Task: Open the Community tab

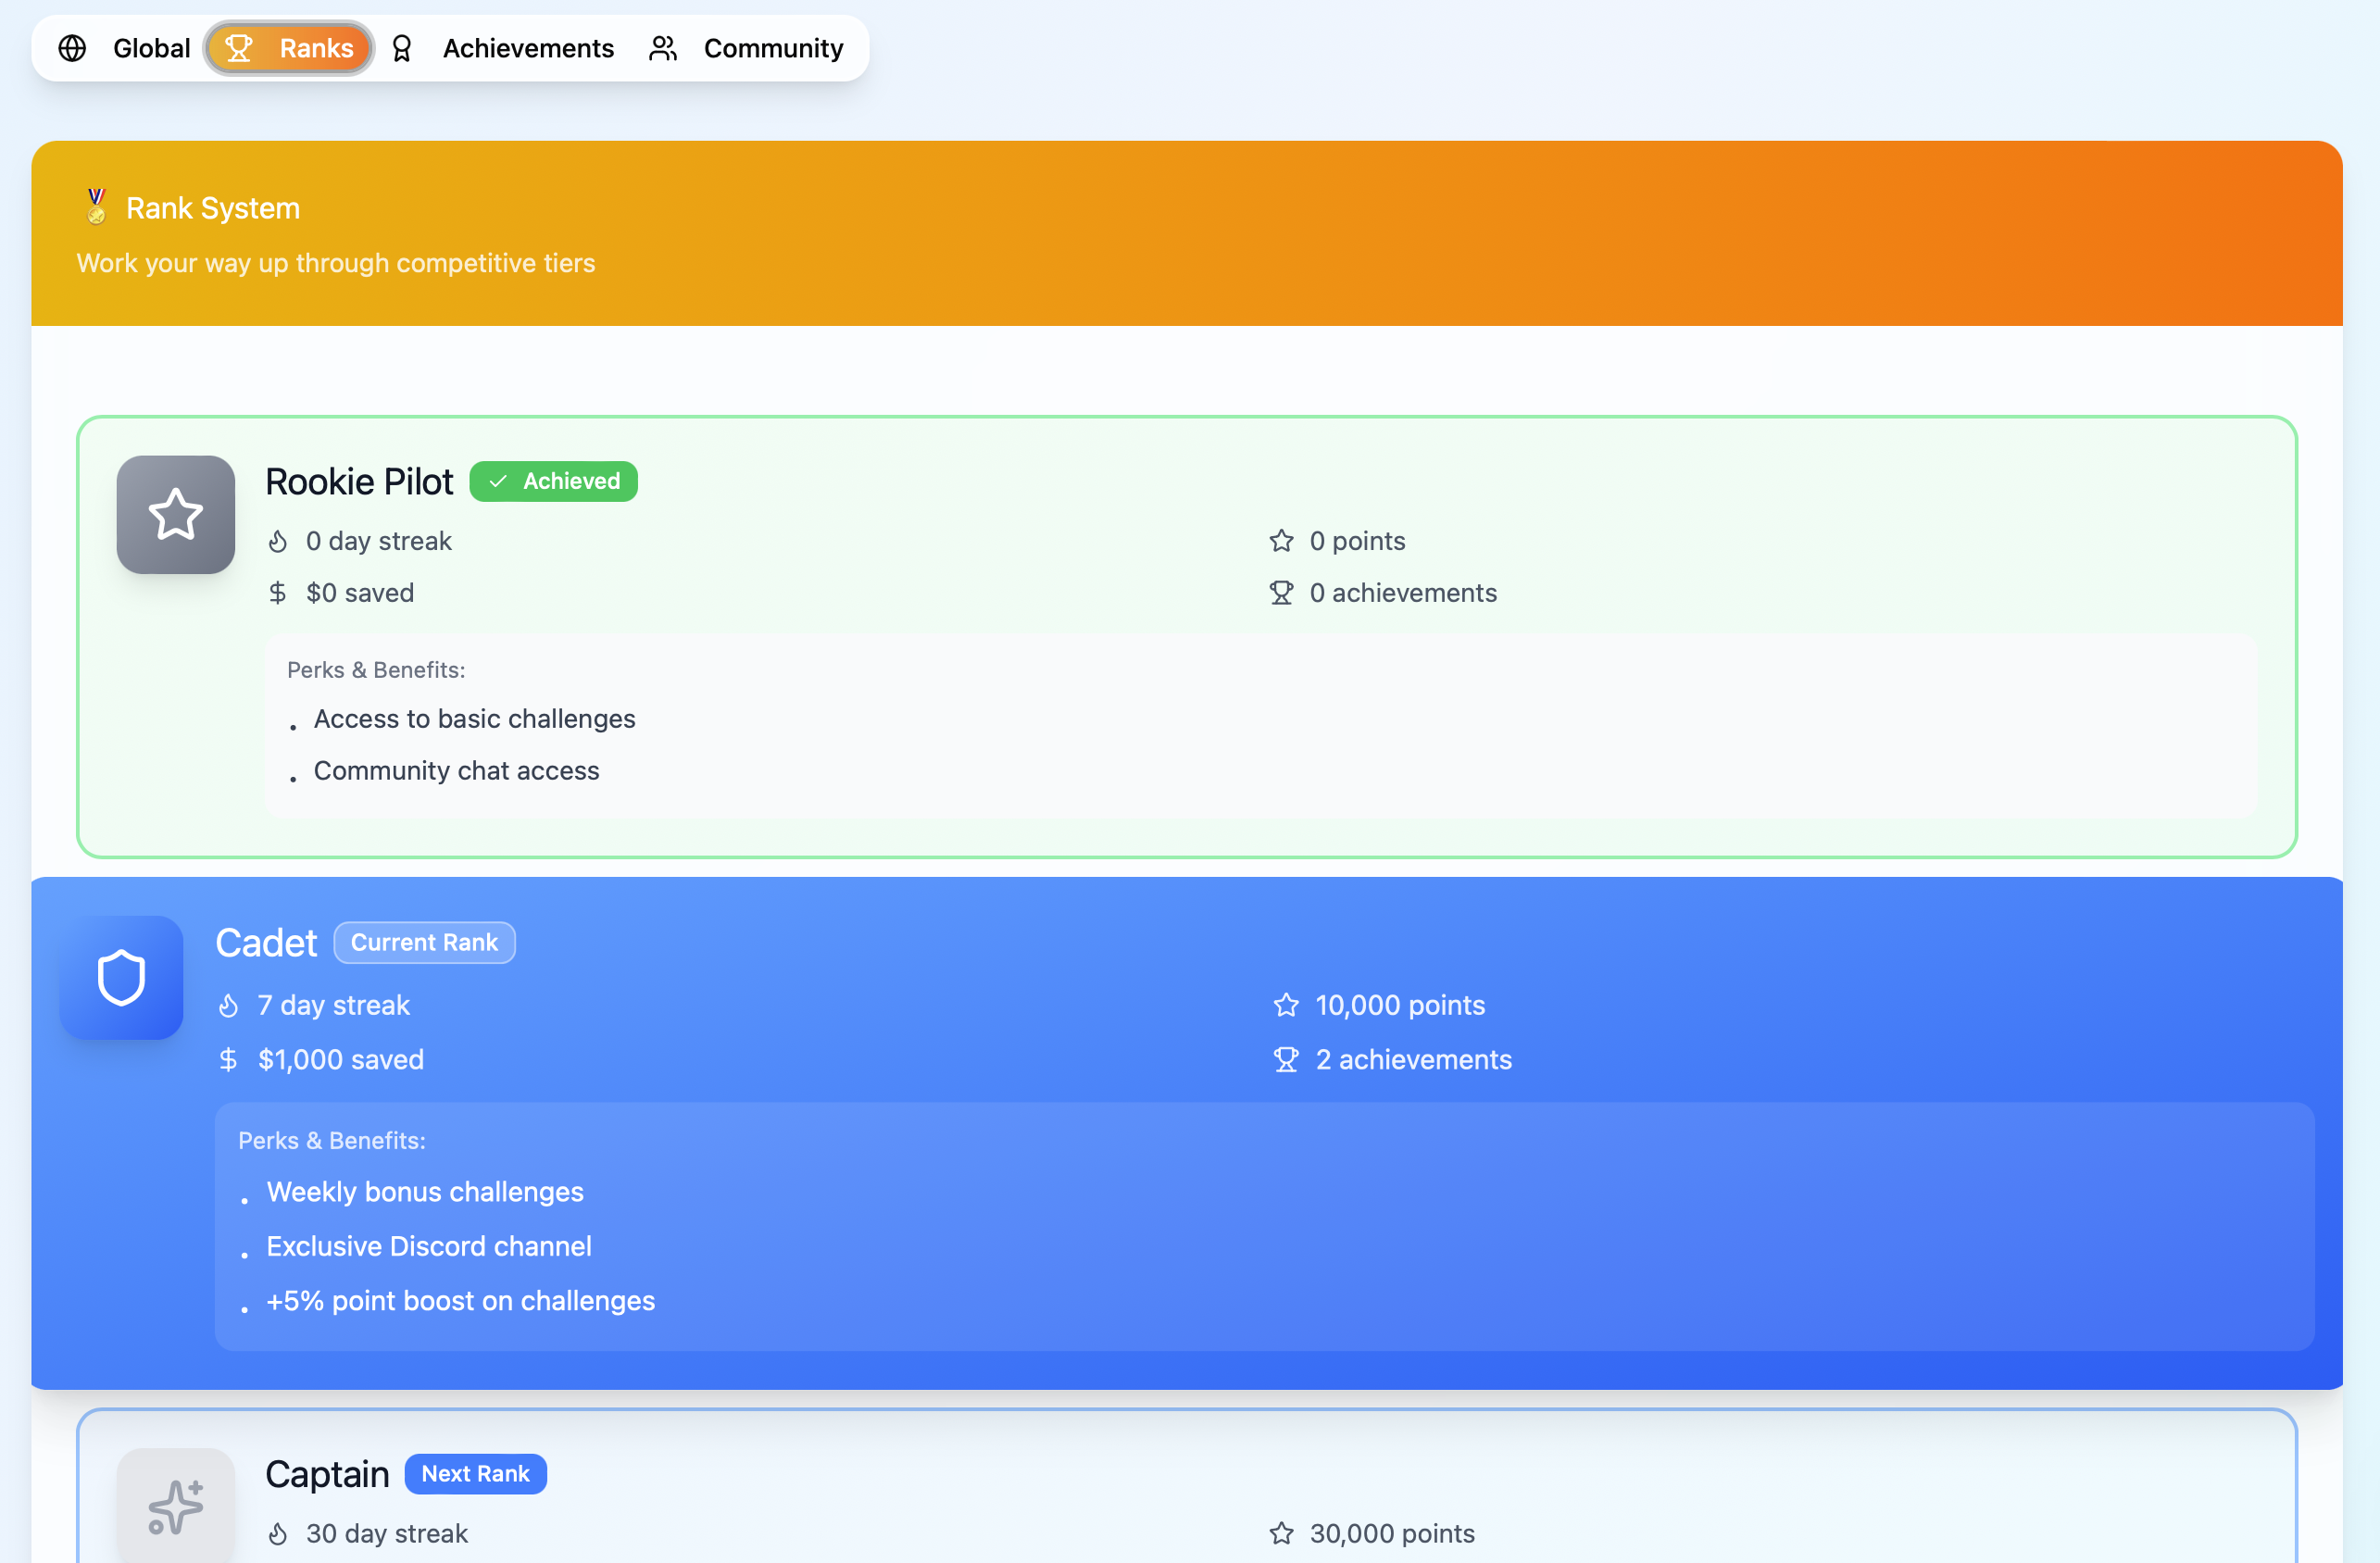Action: [x=773, y=48]
